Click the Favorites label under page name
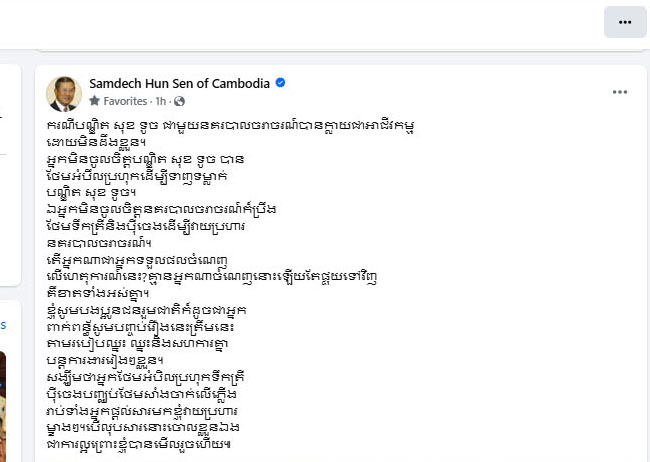Viewport: 650px width, 462px height. click(x=125, y=101)
